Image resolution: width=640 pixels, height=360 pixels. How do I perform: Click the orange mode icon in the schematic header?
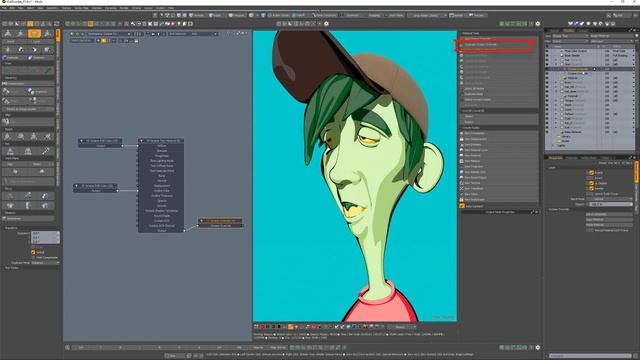tap(104, 40)
